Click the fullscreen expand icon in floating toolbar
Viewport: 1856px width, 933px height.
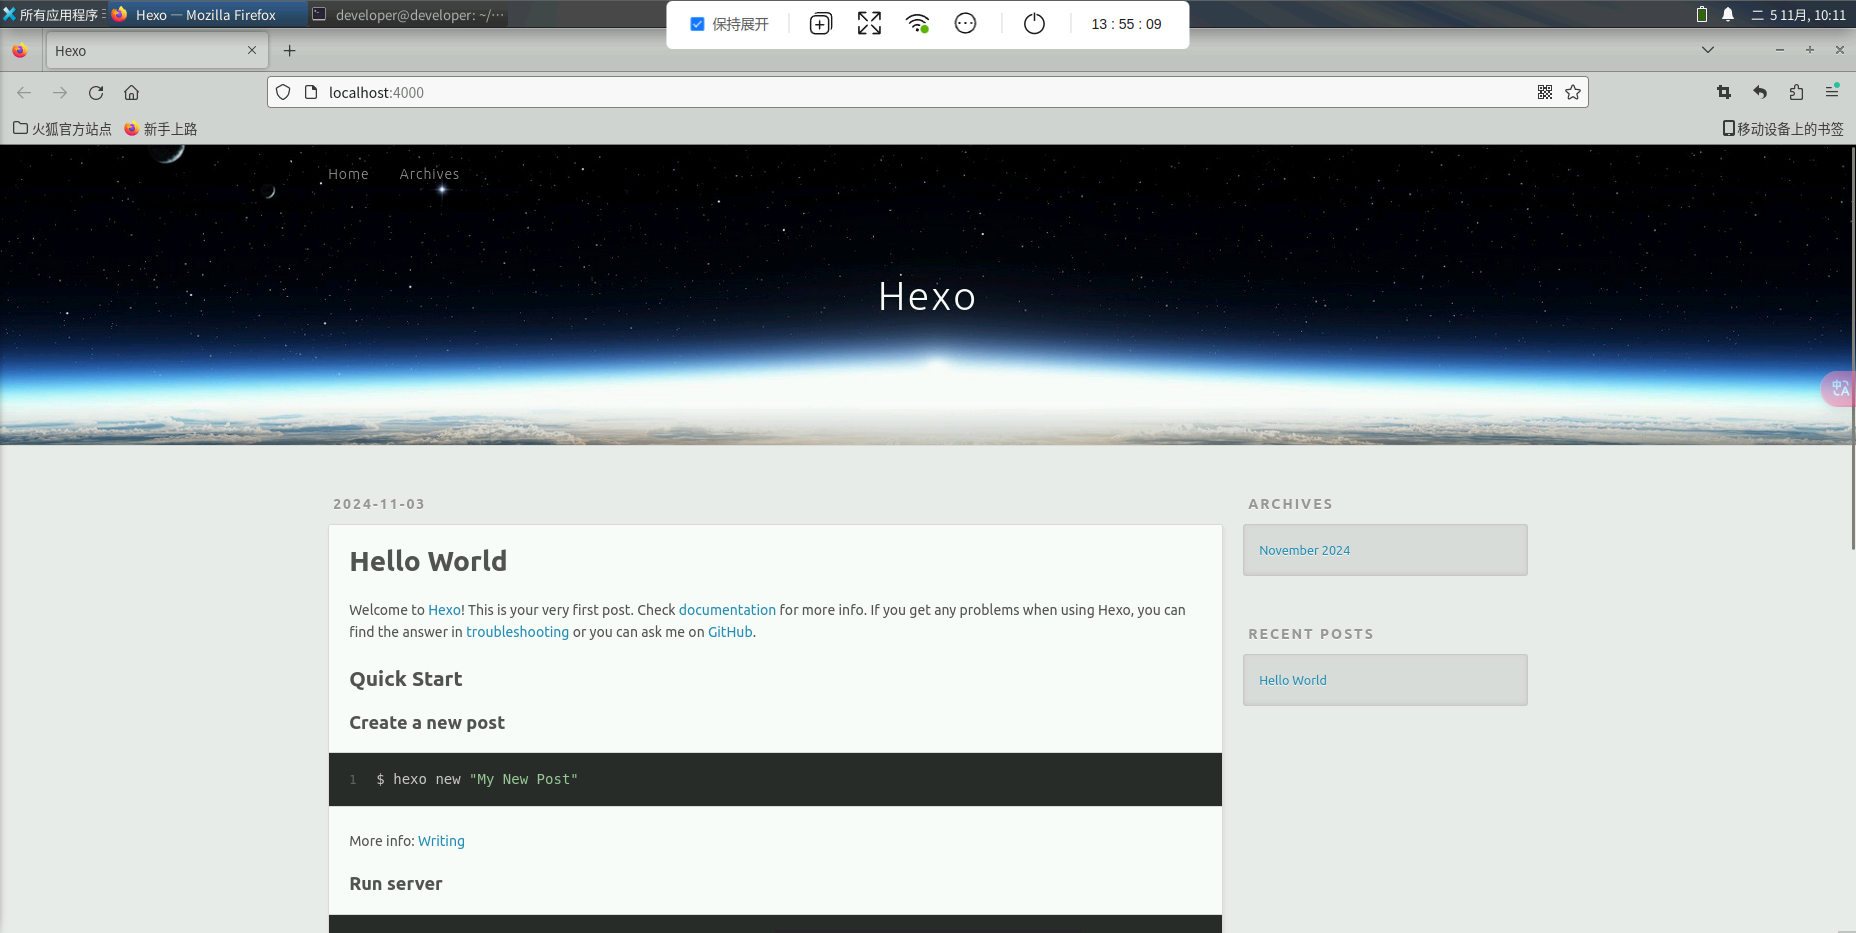click(x=869, y=24)
